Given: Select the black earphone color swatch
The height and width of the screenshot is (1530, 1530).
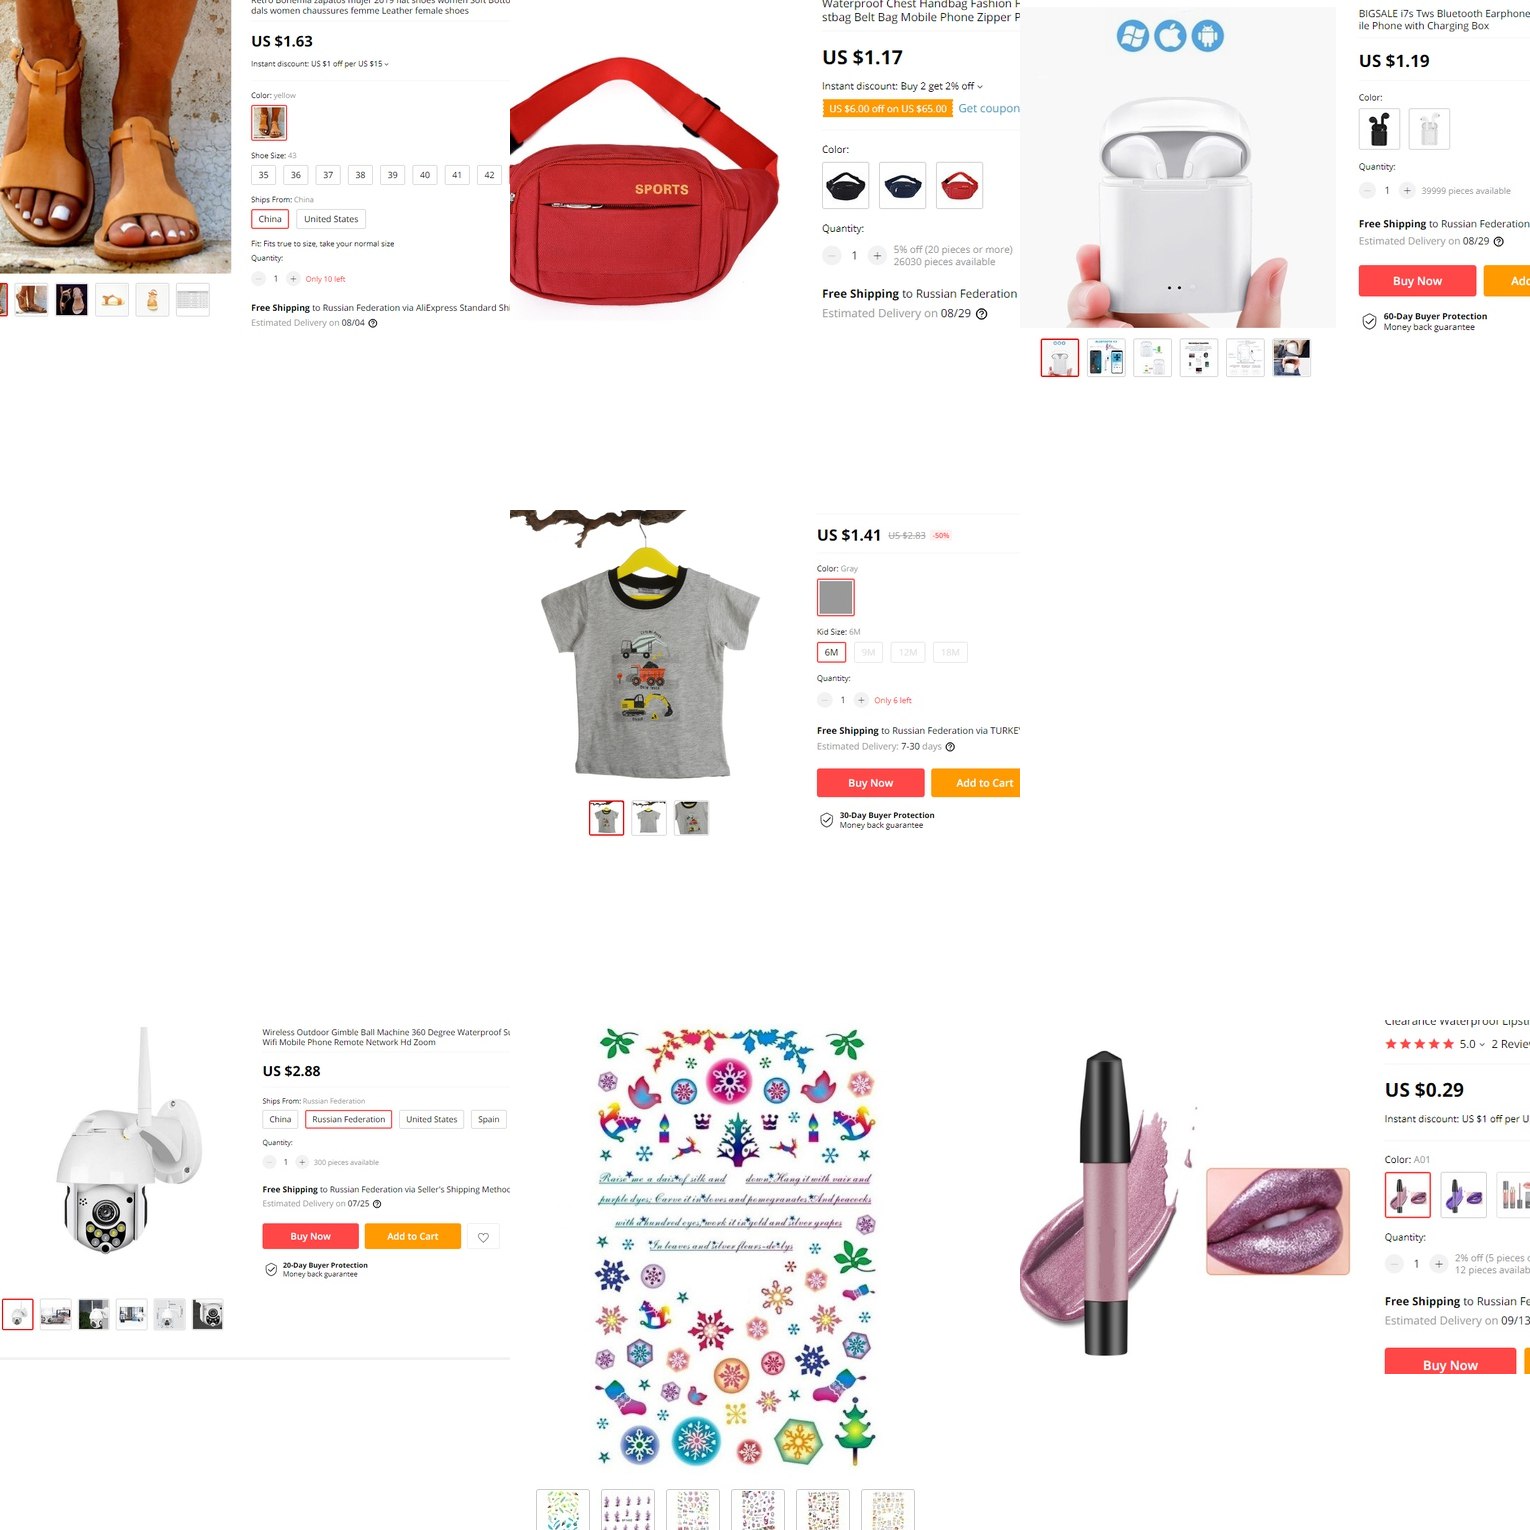Looking at the screenshot, I should (x=1379, y=129).
